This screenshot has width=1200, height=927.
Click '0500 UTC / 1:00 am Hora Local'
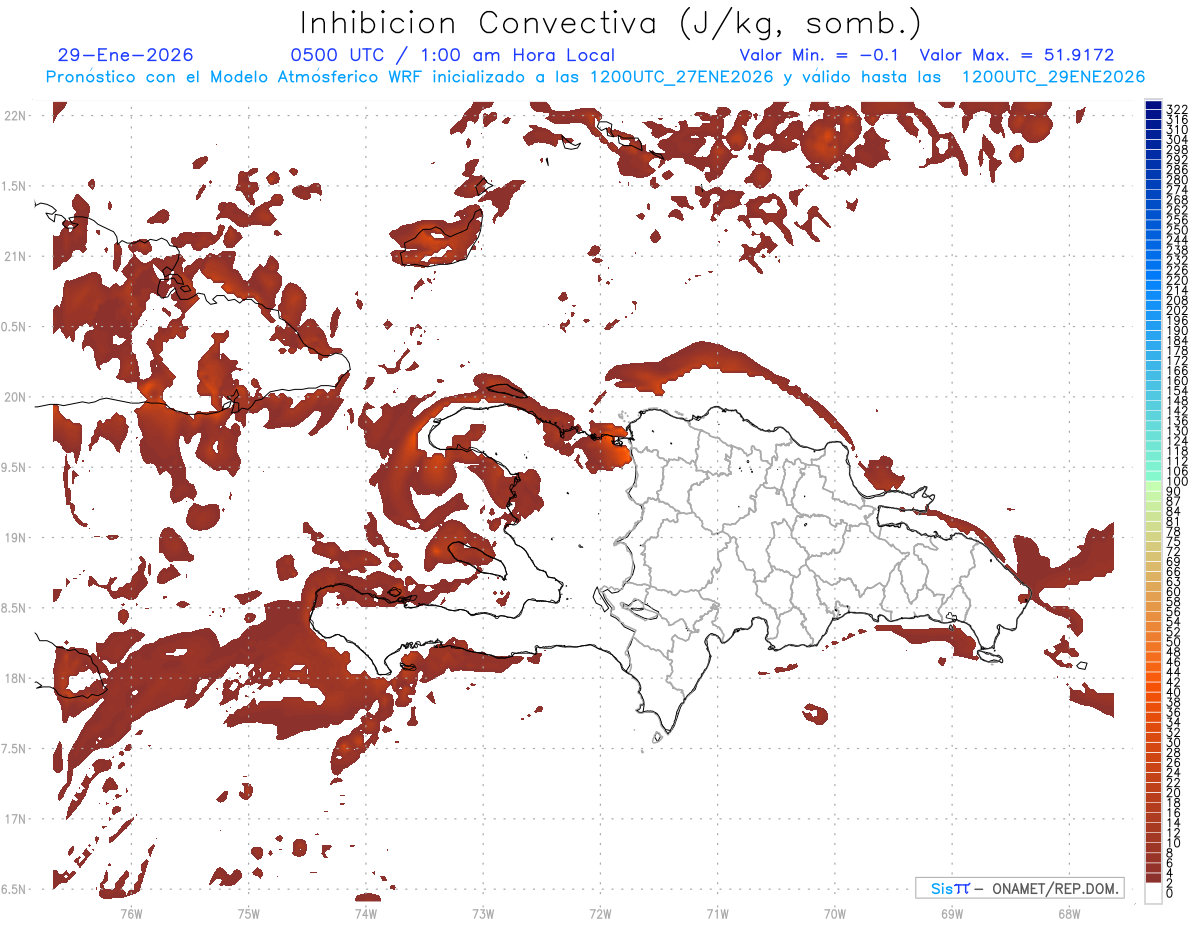click(452, 55)
